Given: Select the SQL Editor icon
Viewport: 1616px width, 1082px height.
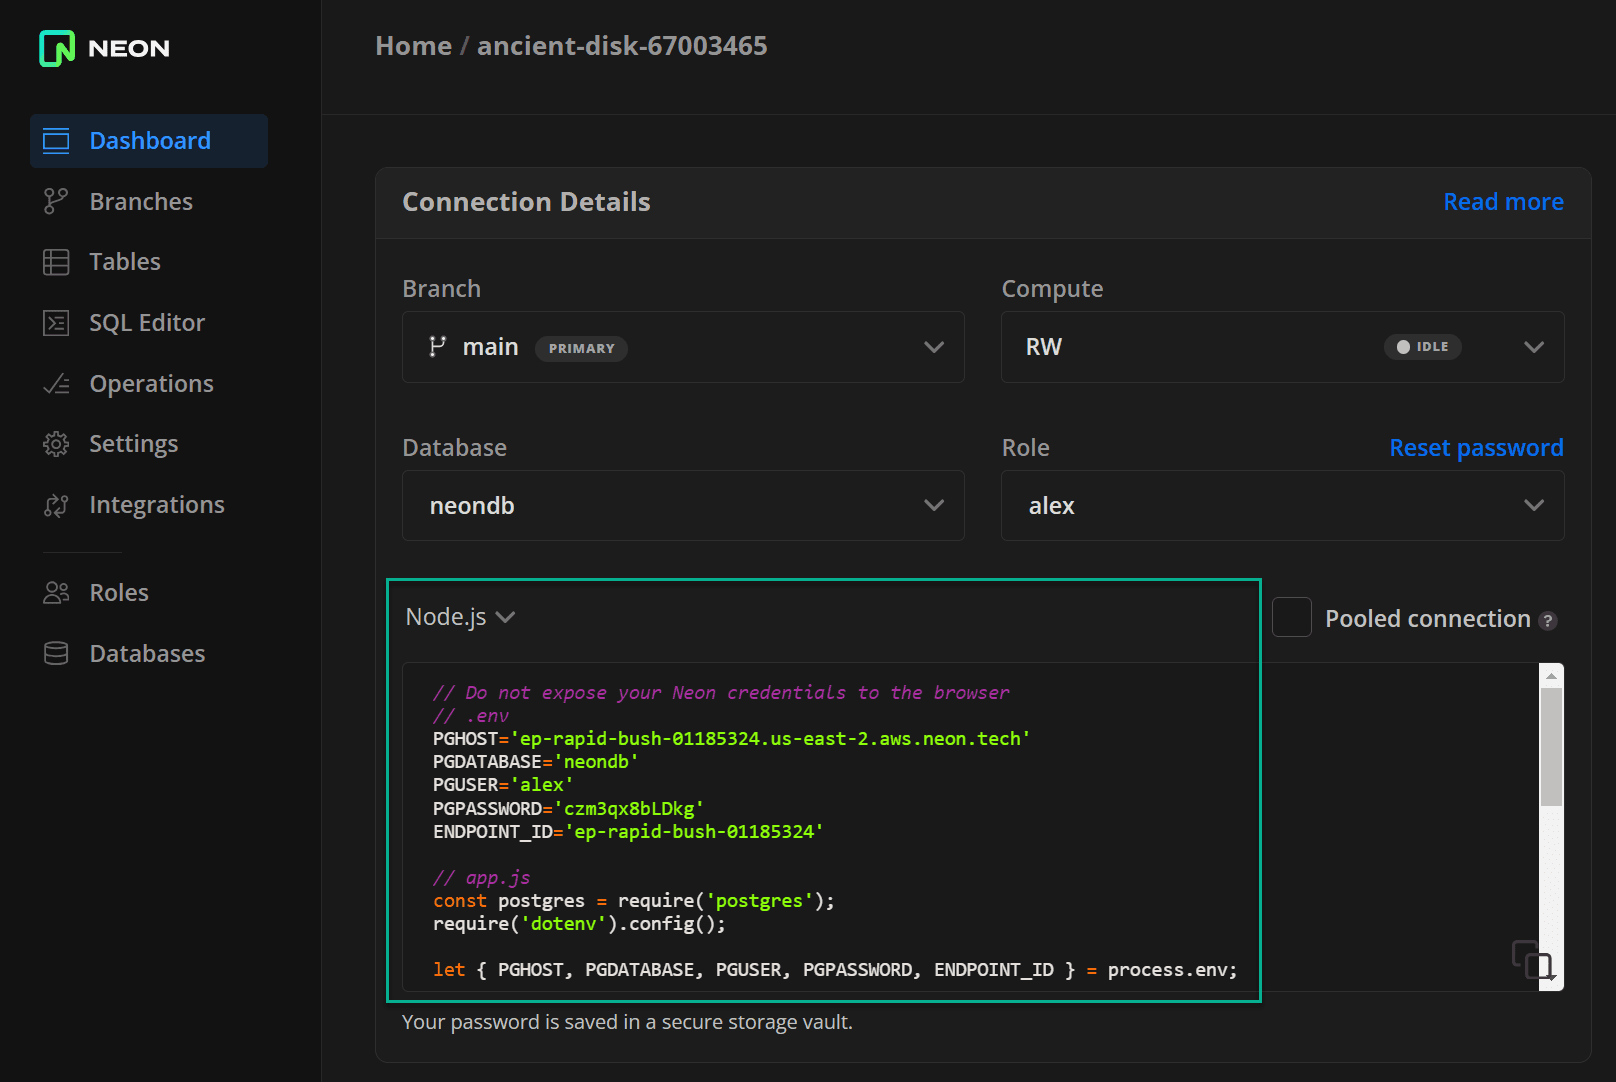Looking at the screenshot, I should 56,322.
